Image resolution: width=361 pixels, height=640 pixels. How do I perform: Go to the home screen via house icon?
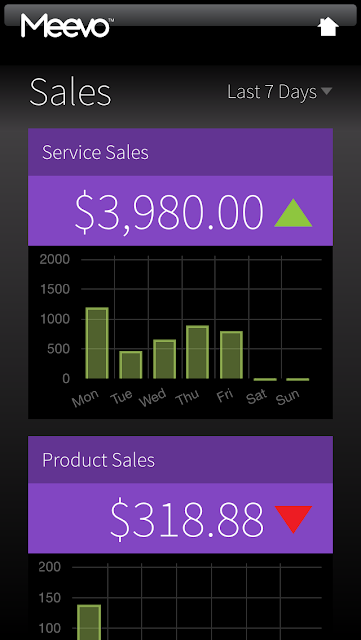point(328,27)
